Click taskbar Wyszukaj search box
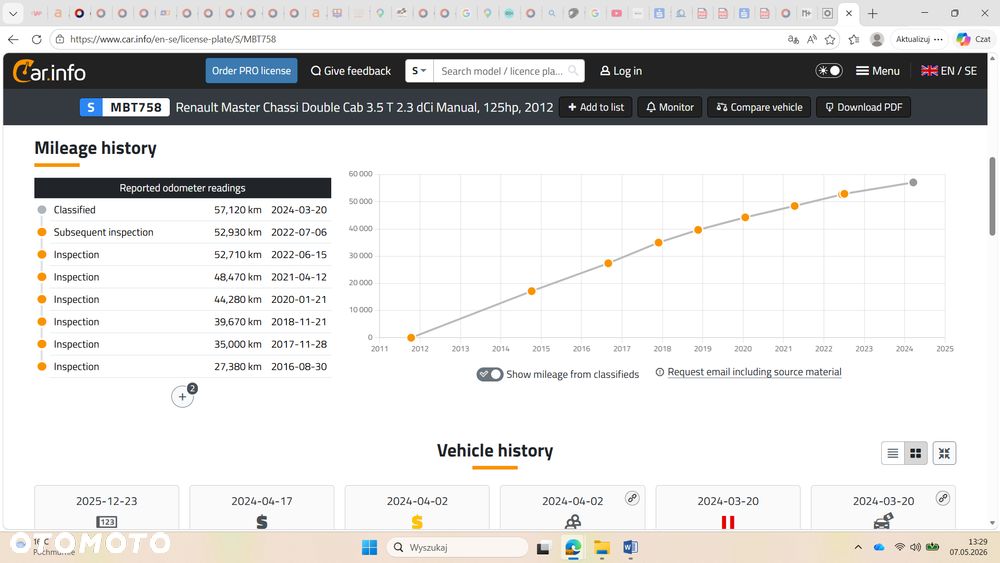Screen dimensions: 1000x563 point(457,547)
